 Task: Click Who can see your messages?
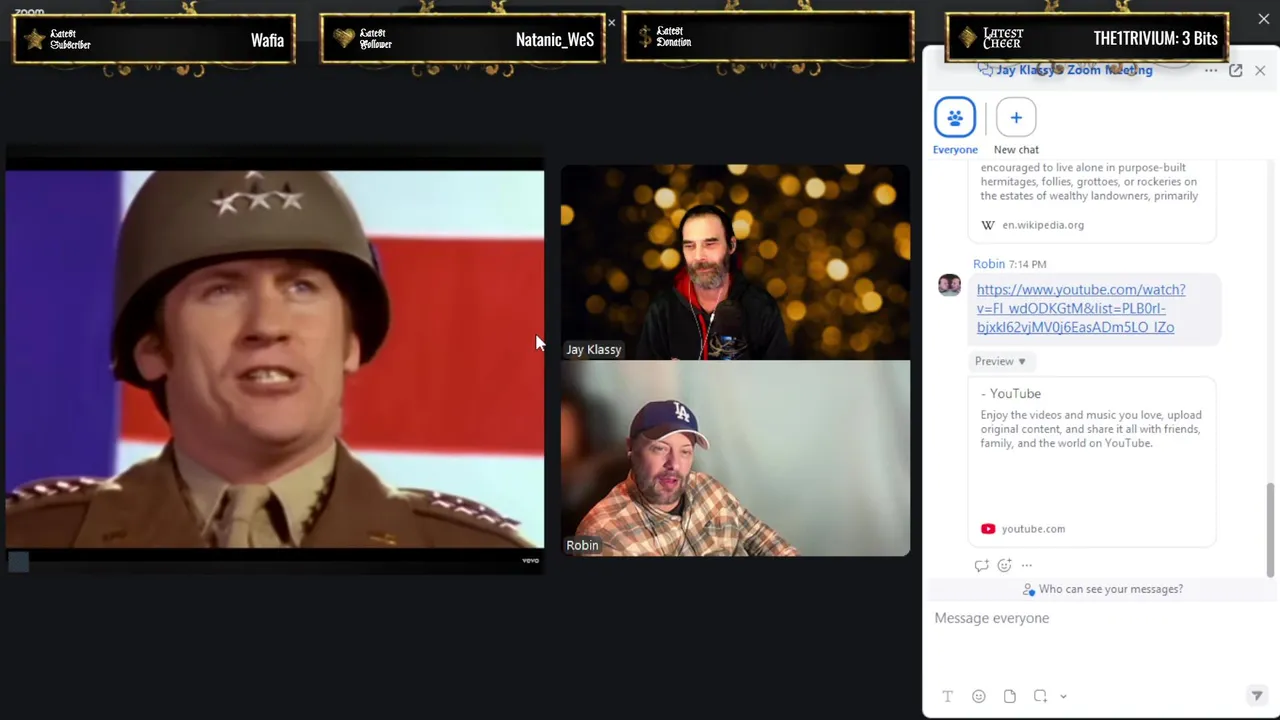tap(1102, 589)
